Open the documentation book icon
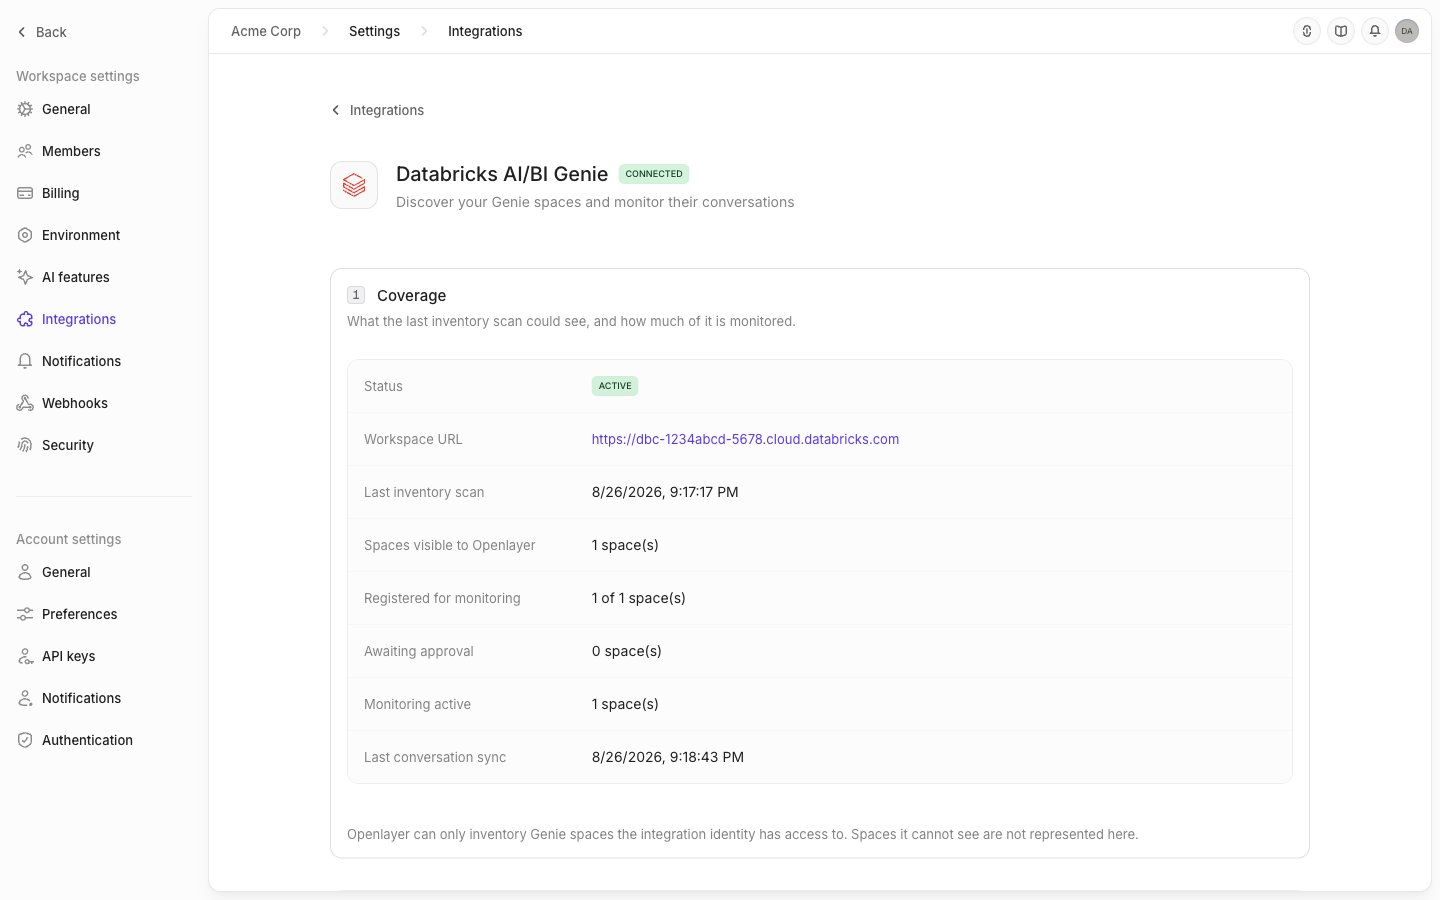1440x900 pixels. [x=1341, y=31]
